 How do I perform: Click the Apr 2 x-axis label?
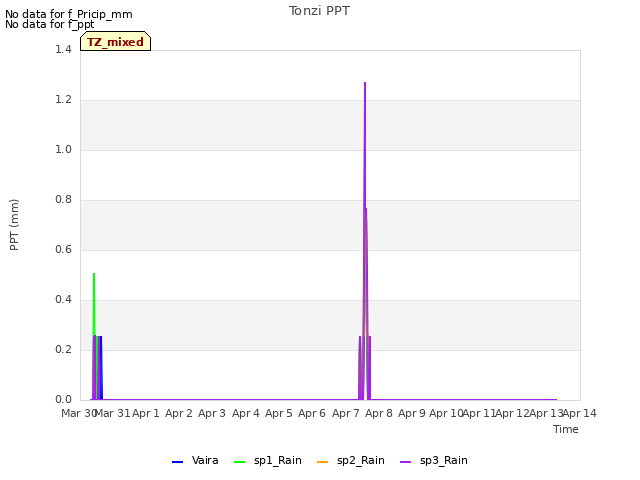click(179, 413)
